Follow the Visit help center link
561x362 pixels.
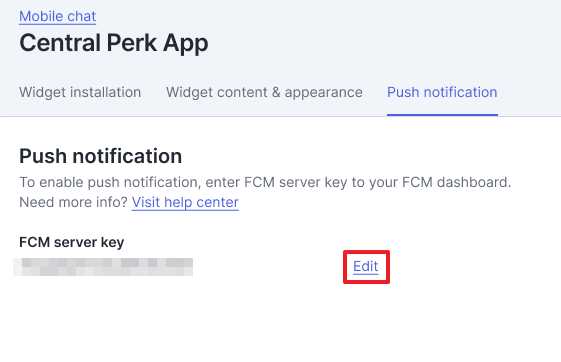click(x=185, y=202)
